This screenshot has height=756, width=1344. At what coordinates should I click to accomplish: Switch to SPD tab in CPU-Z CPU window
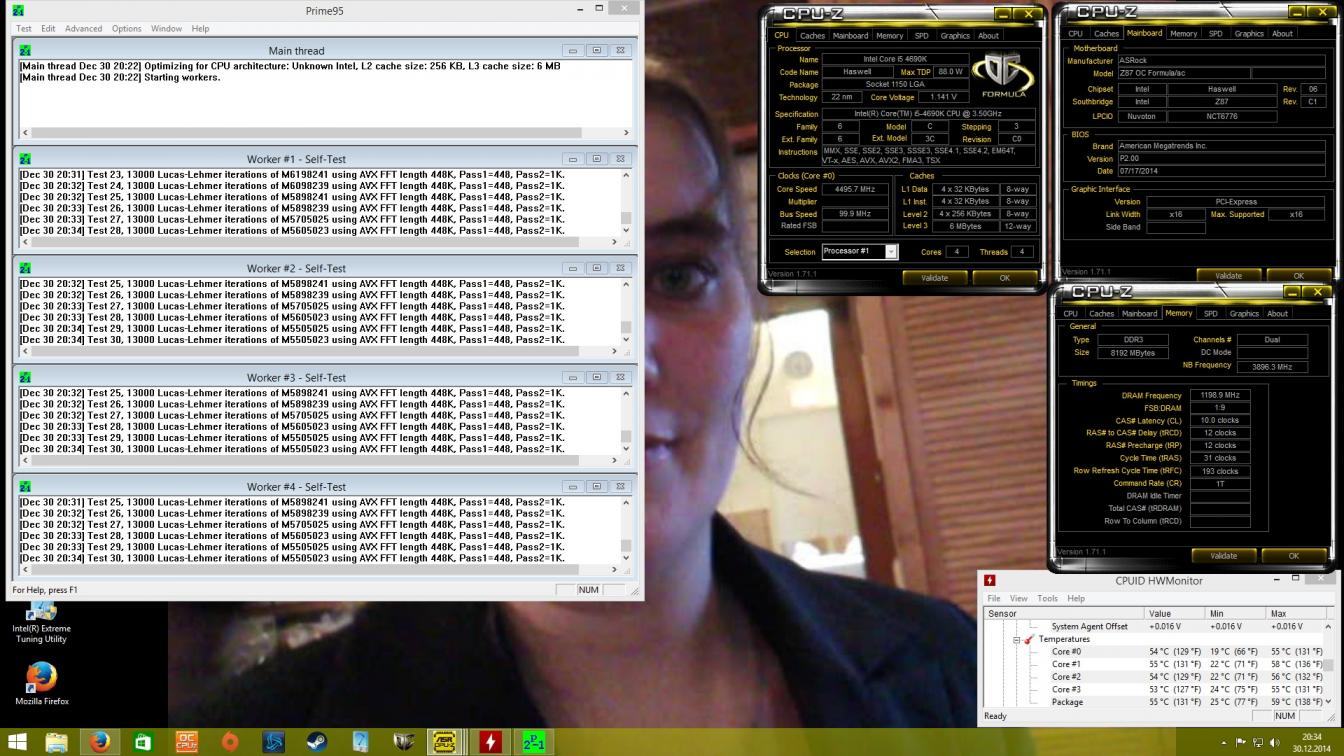pos(921,35)
